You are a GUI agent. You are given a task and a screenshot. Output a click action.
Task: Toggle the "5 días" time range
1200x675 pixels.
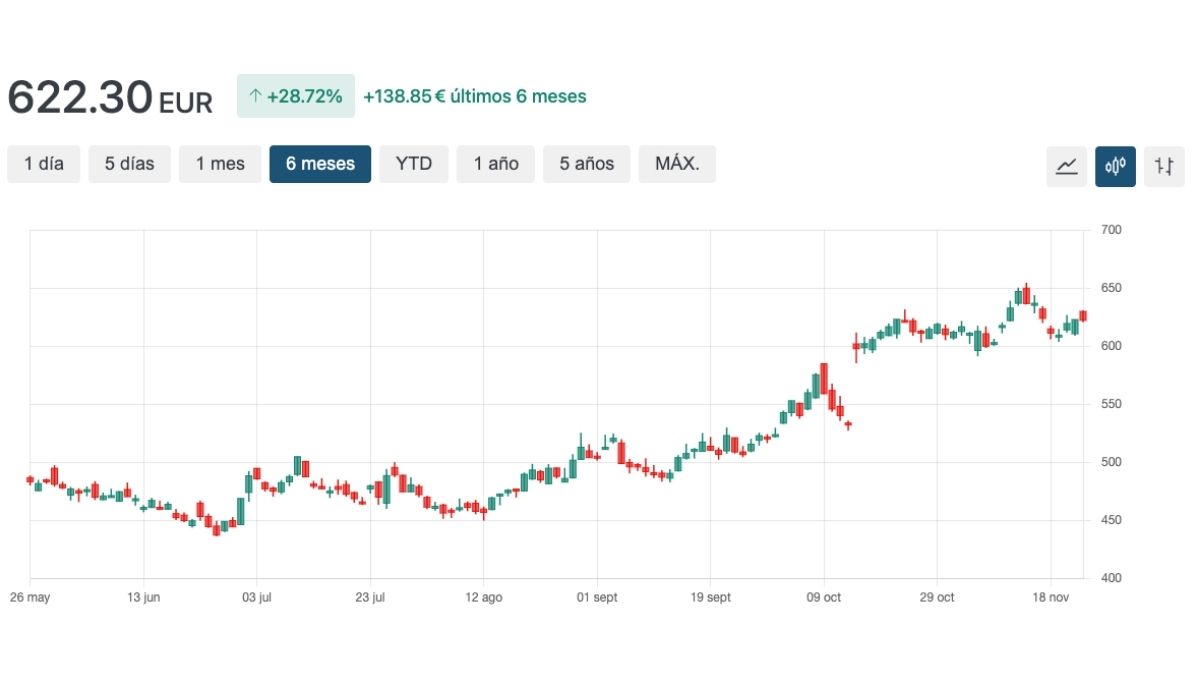pos(129,163)
